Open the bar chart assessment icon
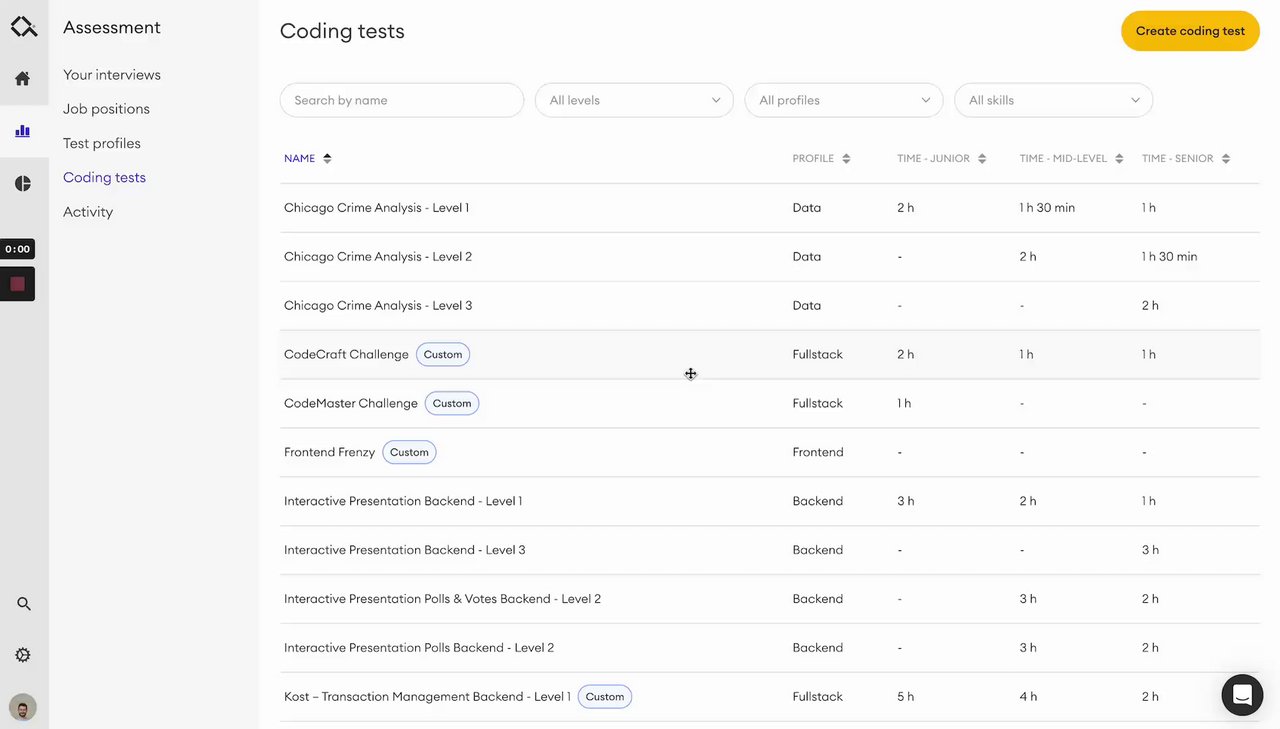Screen dimensions: 1280x729 (x=22, y=131)
